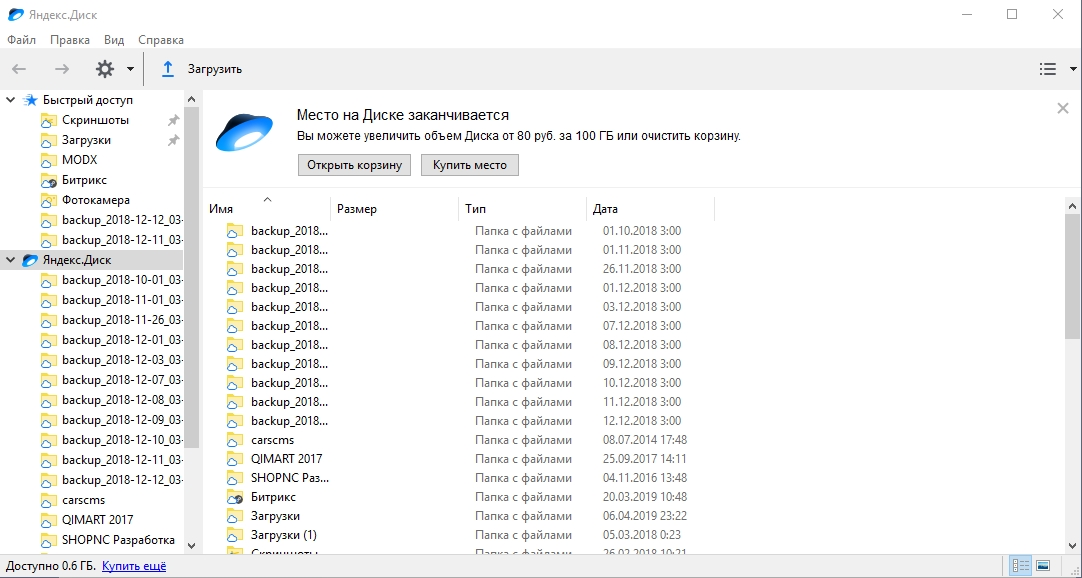Click the Купить место button
Screen dimensions: 1082x578
(x=470, y=166)
